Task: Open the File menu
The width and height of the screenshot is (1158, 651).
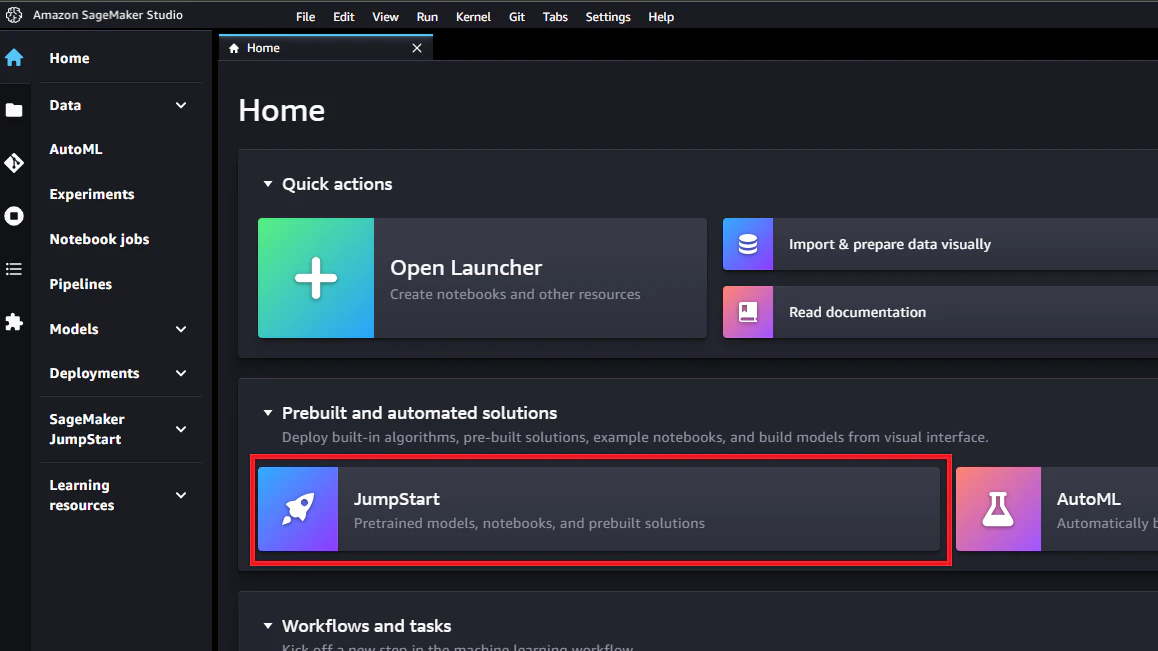Action: (306, 16)
